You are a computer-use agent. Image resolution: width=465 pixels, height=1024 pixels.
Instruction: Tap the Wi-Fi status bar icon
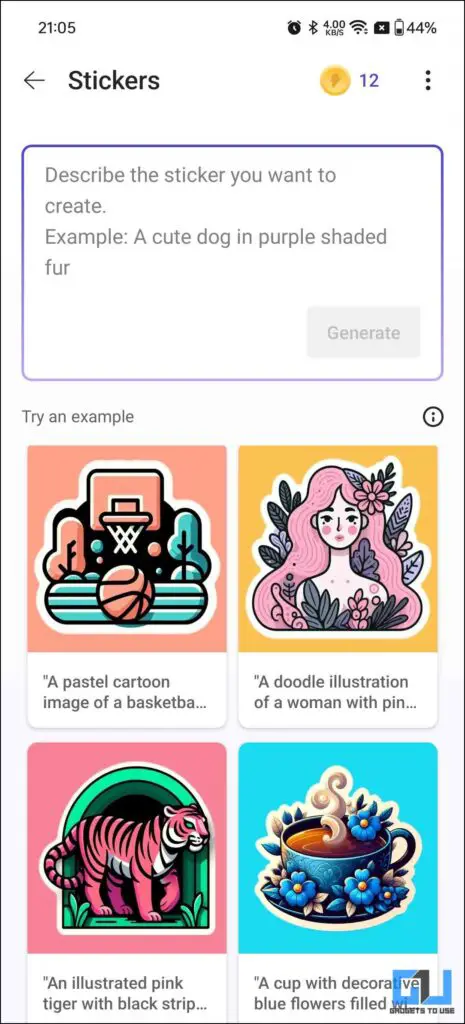coord(358,27)
